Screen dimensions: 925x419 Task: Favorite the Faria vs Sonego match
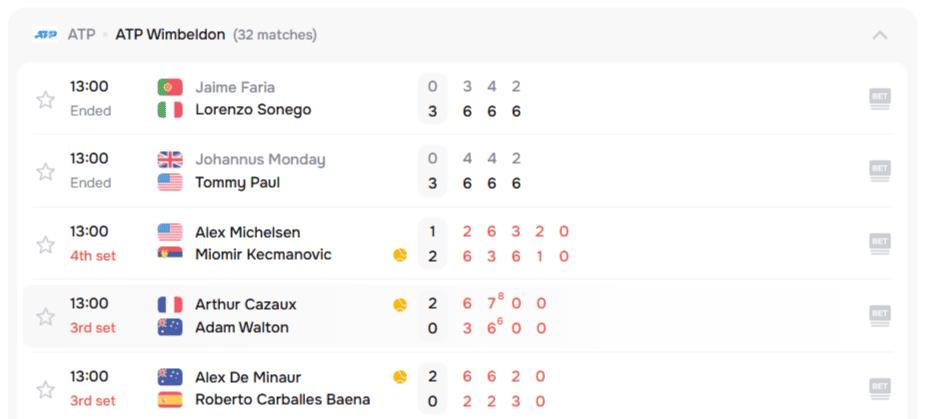click(45, 99)
